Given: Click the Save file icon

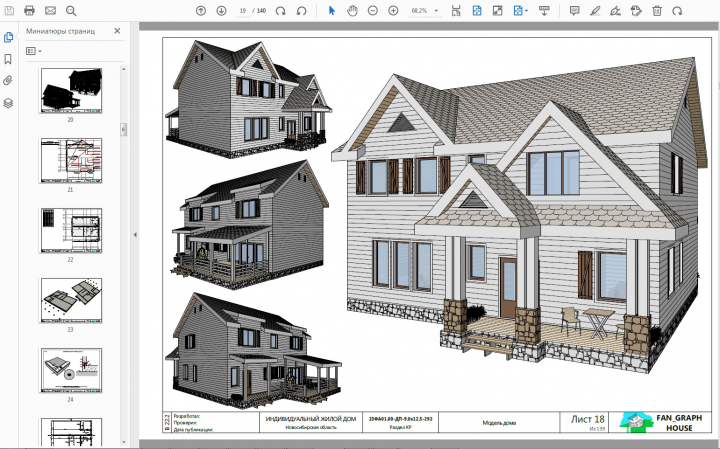Looking at the screenshot, I should (x=9, y=10).
